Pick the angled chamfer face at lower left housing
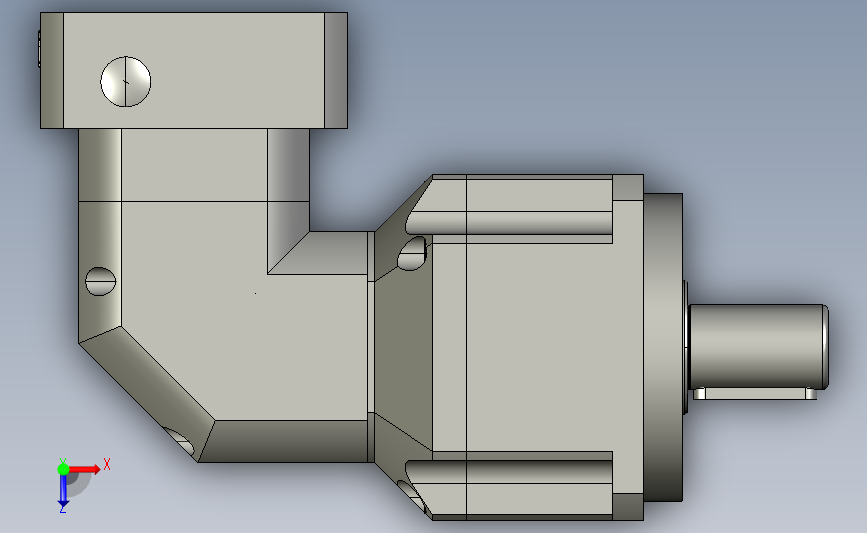The height and width of the screenshot is (533, 867). tap(147, 394)
